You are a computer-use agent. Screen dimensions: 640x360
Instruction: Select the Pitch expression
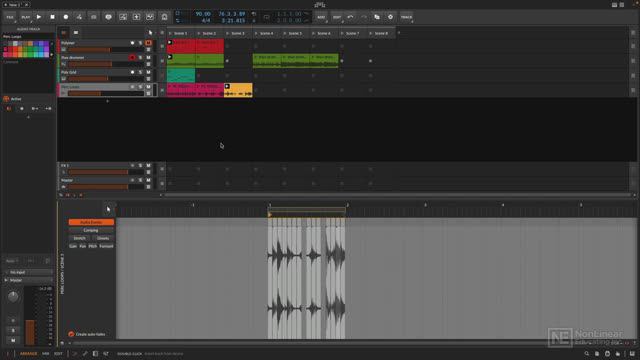[93, 246]
